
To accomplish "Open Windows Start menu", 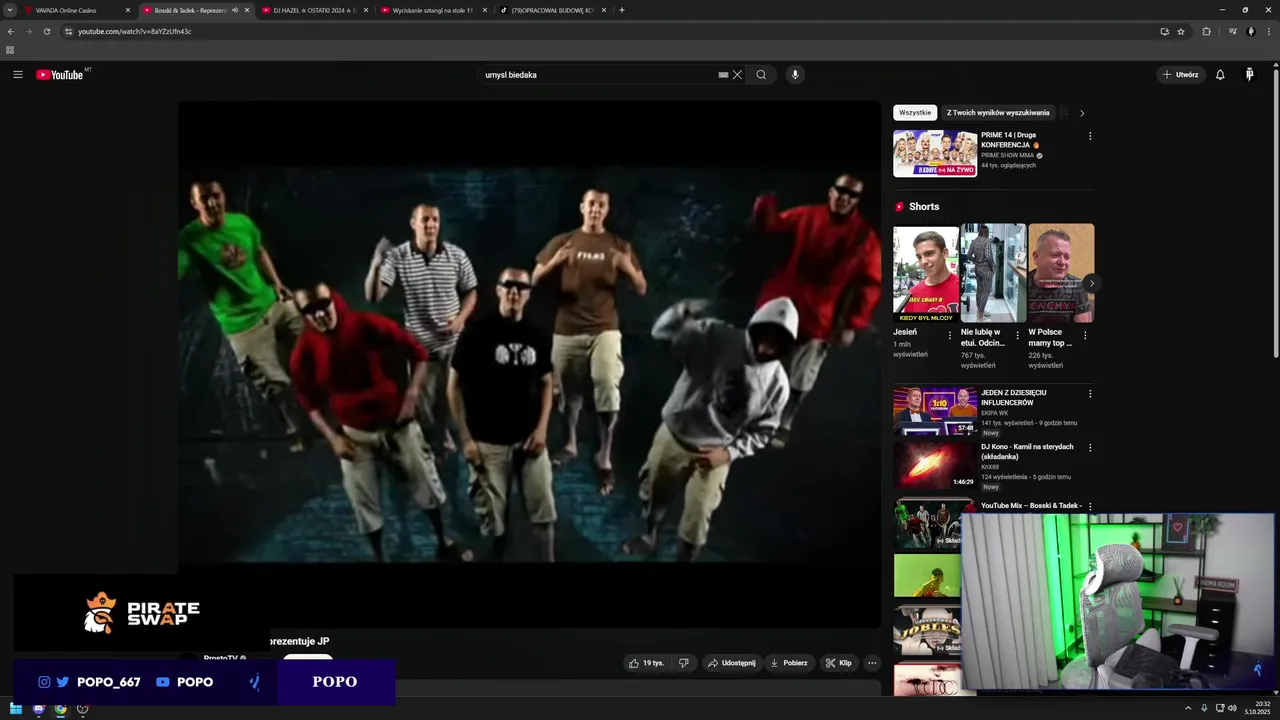I will (x=16, y=709).
